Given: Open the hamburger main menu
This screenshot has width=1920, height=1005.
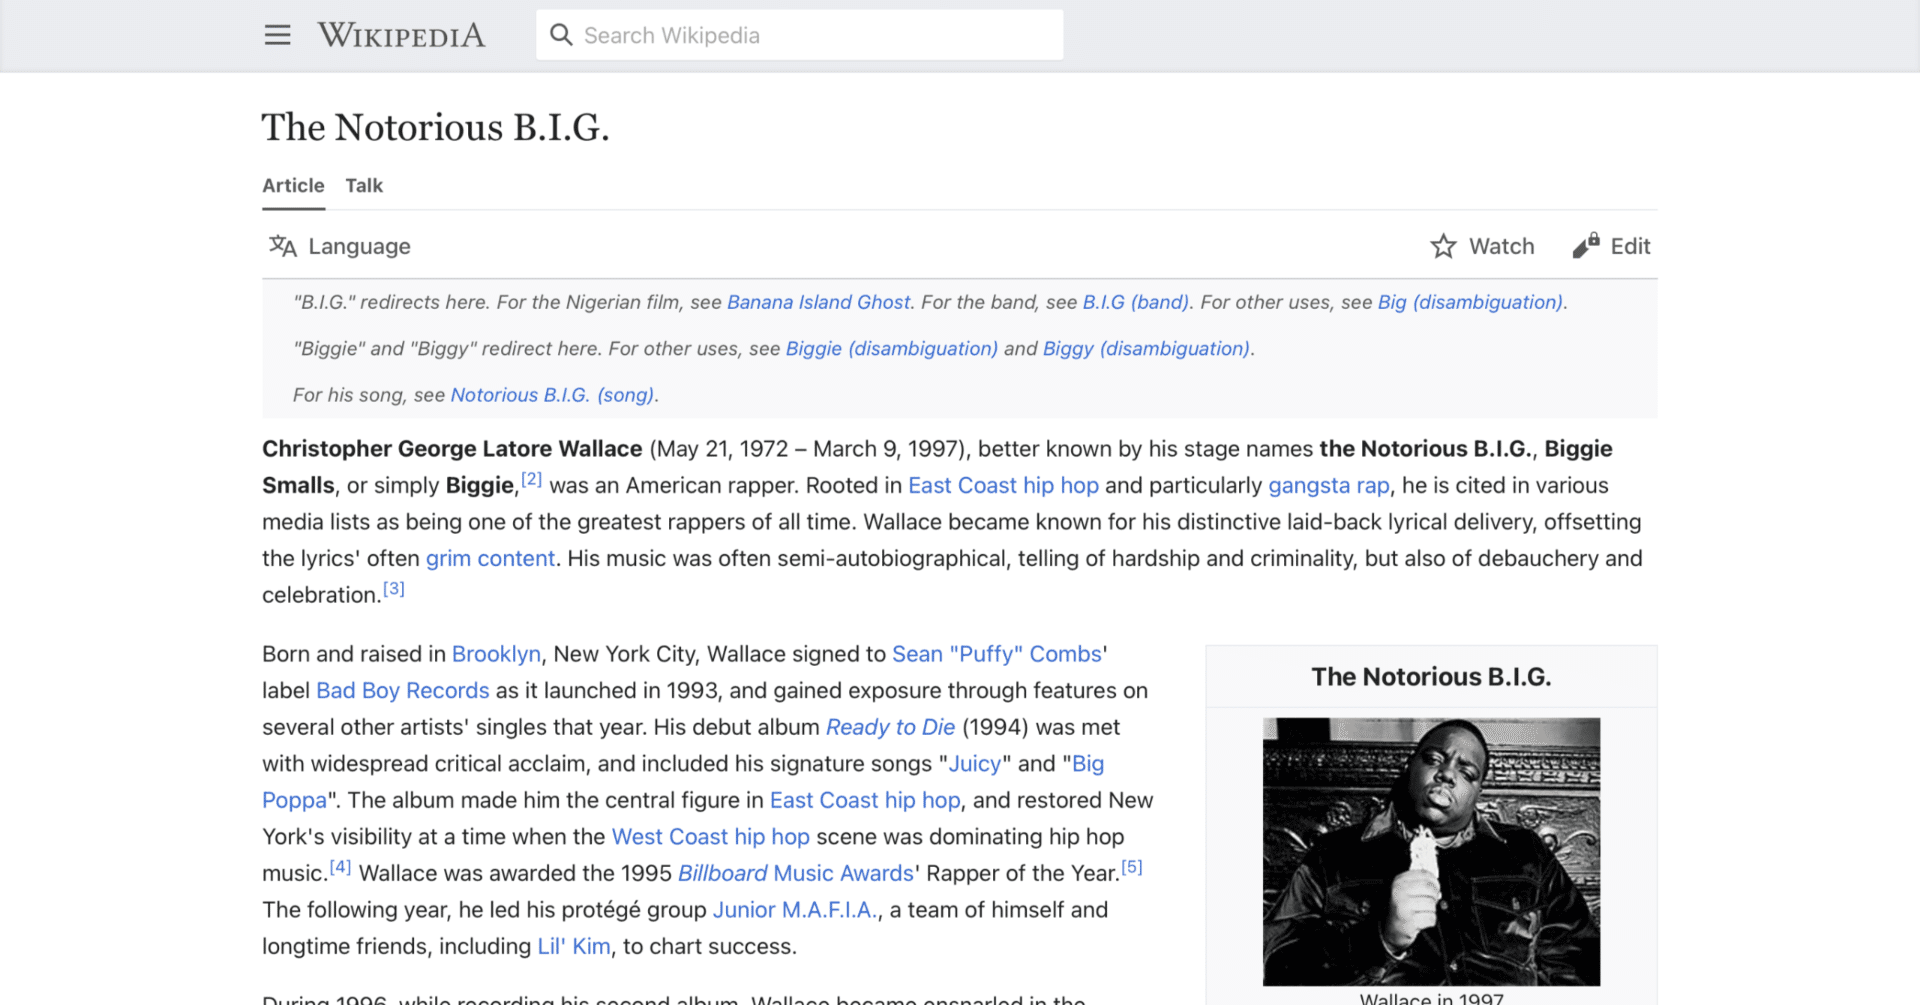Looking at the screenshot, I should 277,35.
